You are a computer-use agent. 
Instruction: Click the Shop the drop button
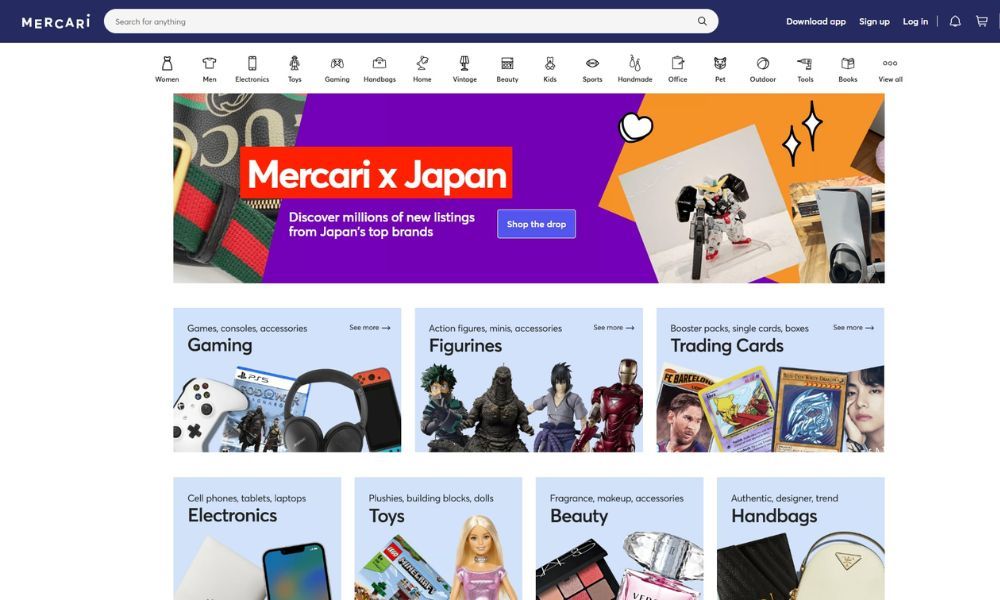pyautogui.click(x=536, y=224)
